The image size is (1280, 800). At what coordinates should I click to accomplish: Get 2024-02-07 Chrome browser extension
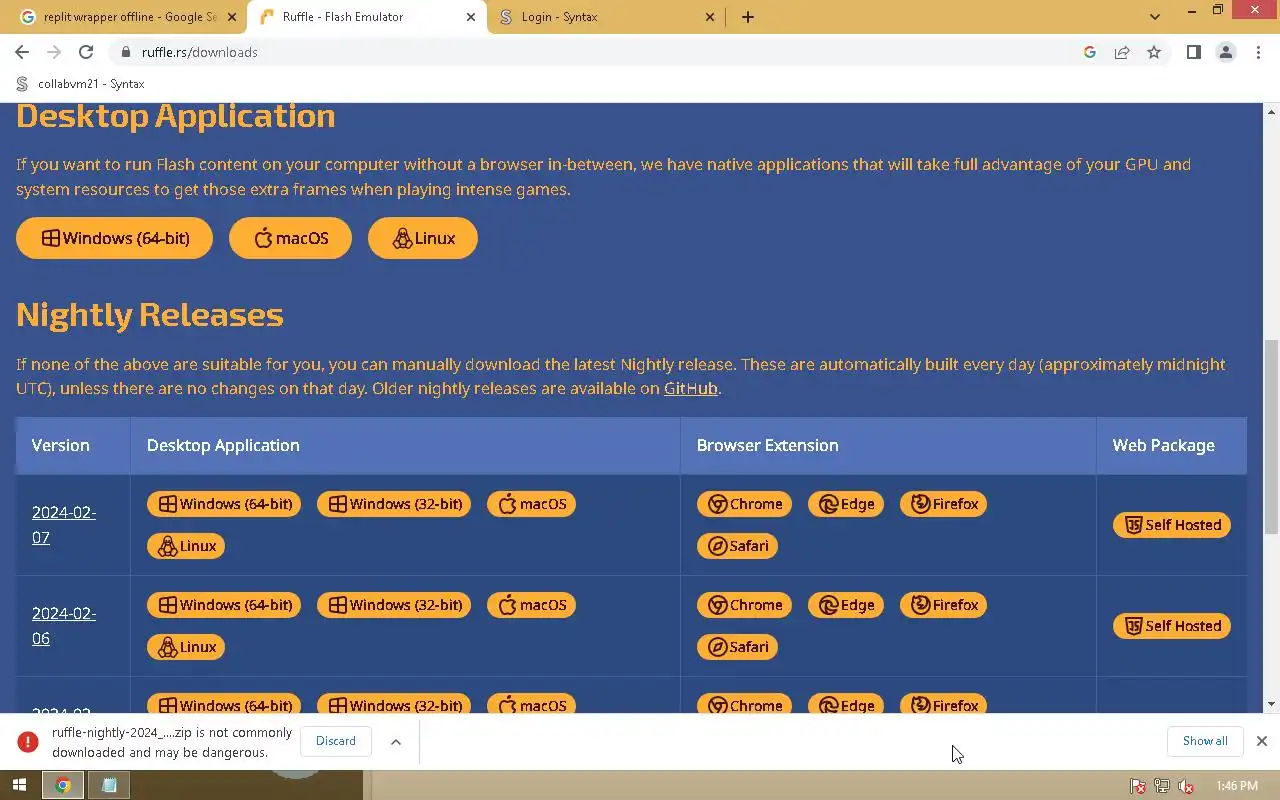coord(744,504)
